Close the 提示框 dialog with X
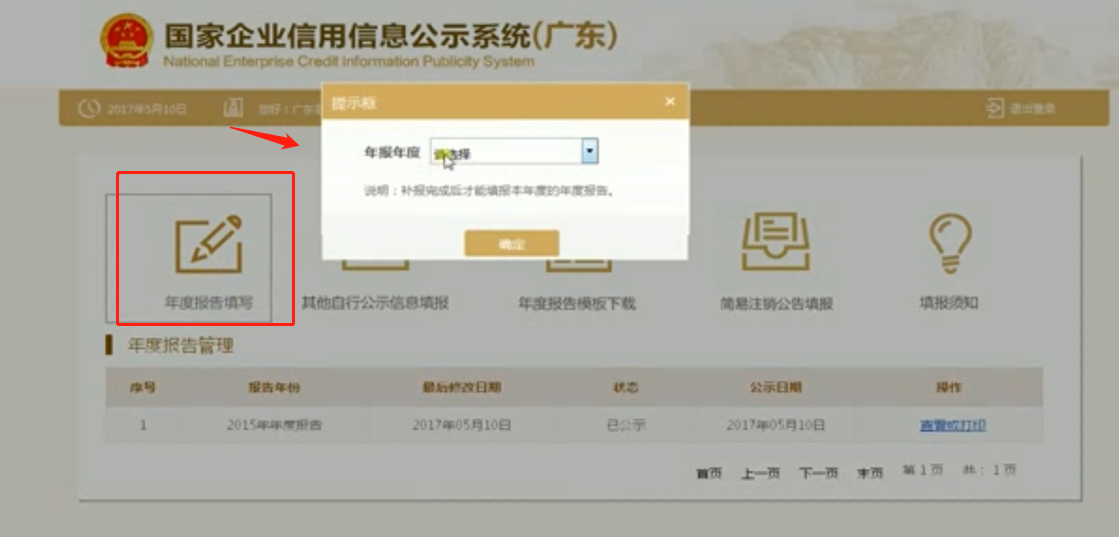 click(669, 101)
